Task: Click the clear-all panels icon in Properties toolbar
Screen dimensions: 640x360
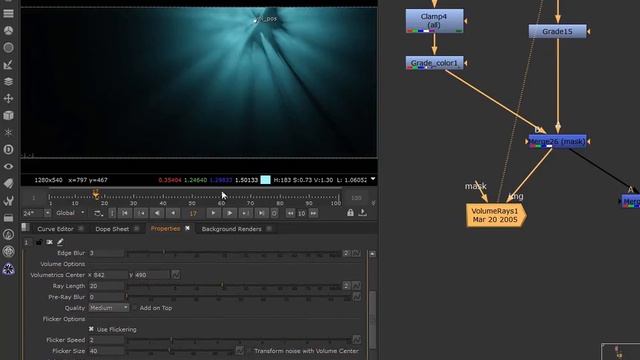Action: click(49, 242)
